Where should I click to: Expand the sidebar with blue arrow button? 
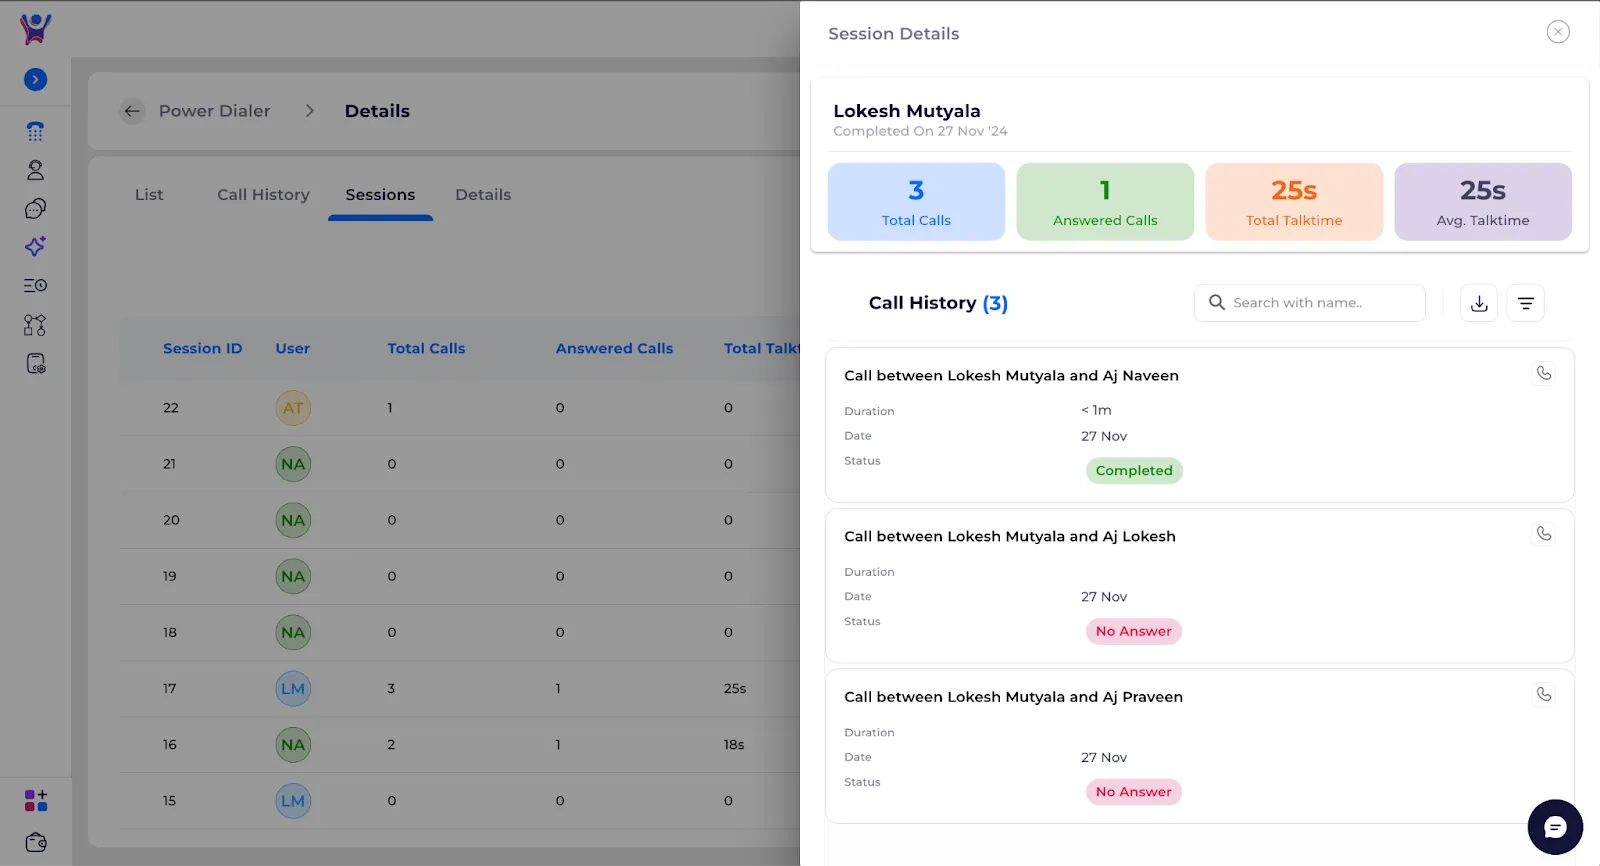pyautogui.click(x=35, y=80)
